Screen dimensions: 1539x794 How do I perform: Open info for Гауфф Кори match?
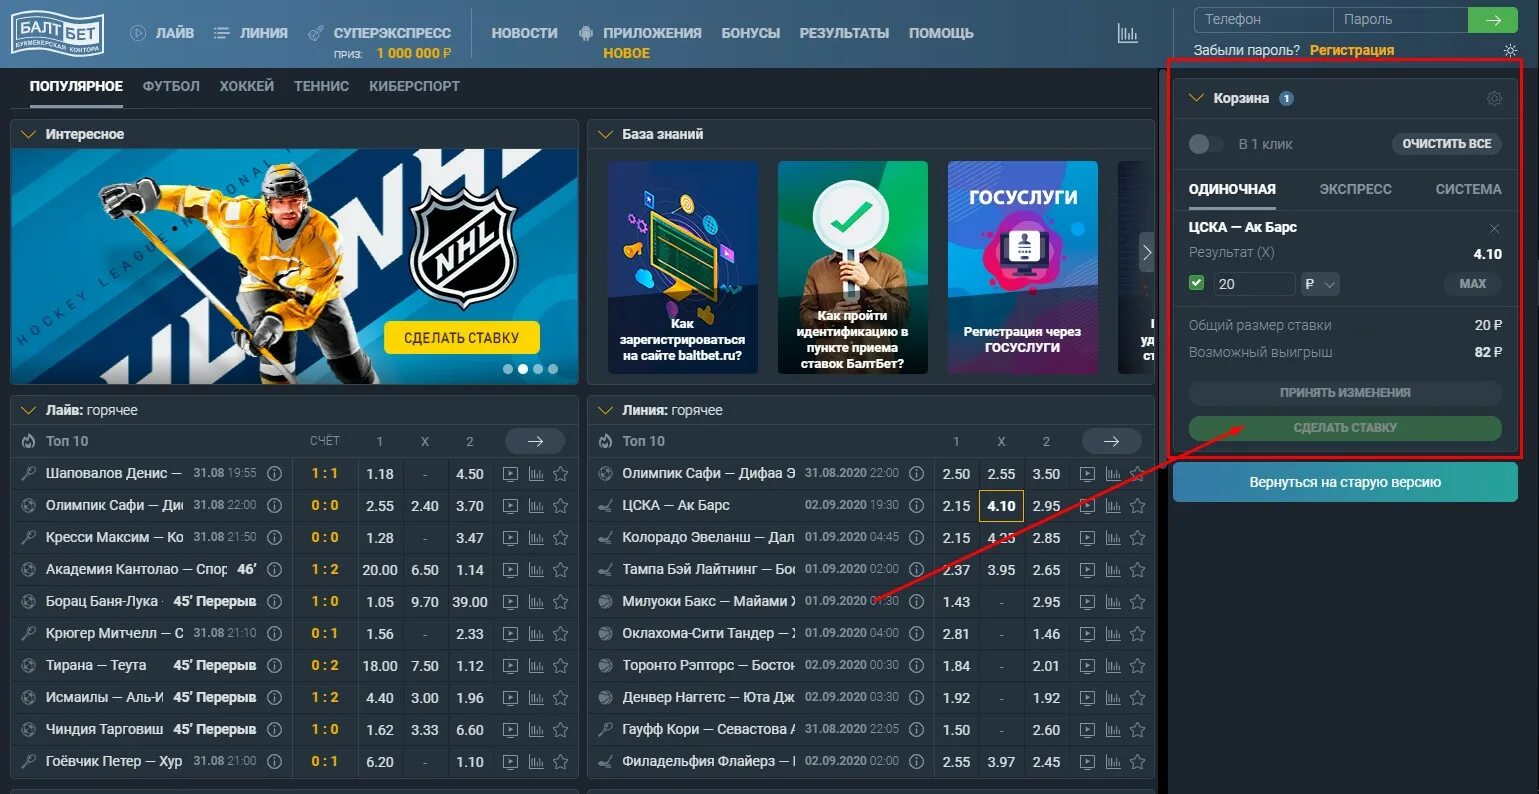[x=917, y=730]
